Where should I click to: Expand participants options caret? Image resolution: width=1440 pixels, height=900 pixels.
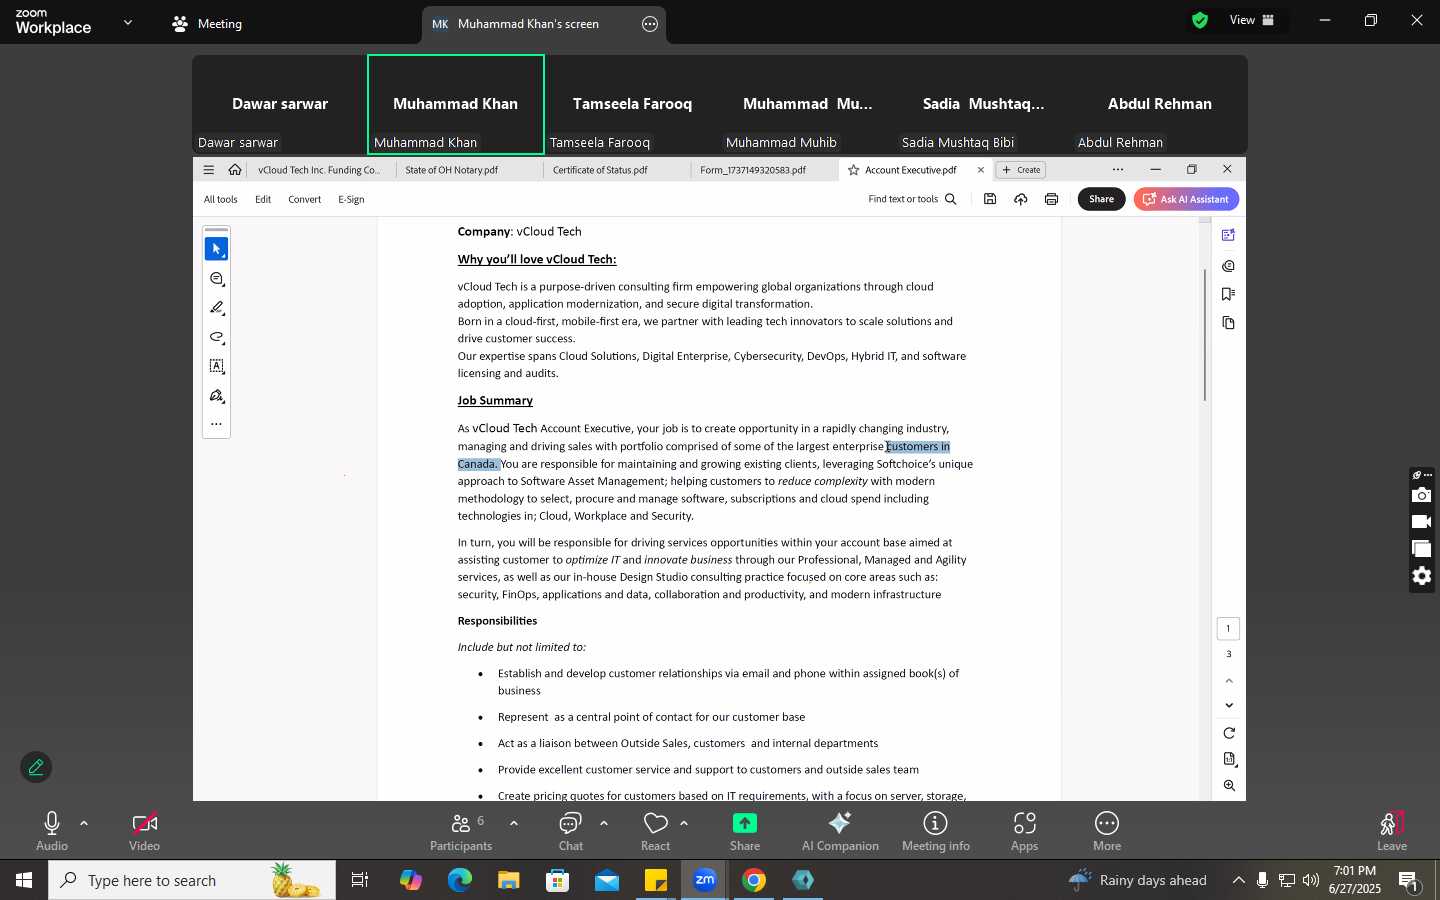(514, 824)
